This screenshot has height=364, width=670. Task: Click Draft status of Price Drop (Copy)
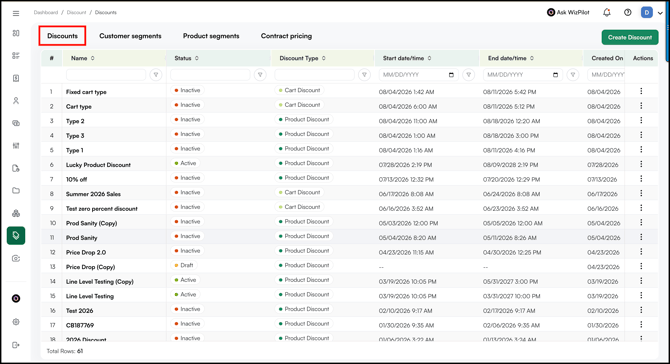(183, 265)
